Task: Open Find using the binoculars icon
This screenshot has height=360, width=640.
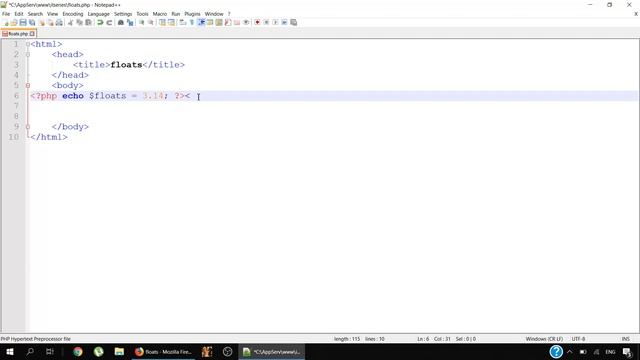Action: point(121,22)
